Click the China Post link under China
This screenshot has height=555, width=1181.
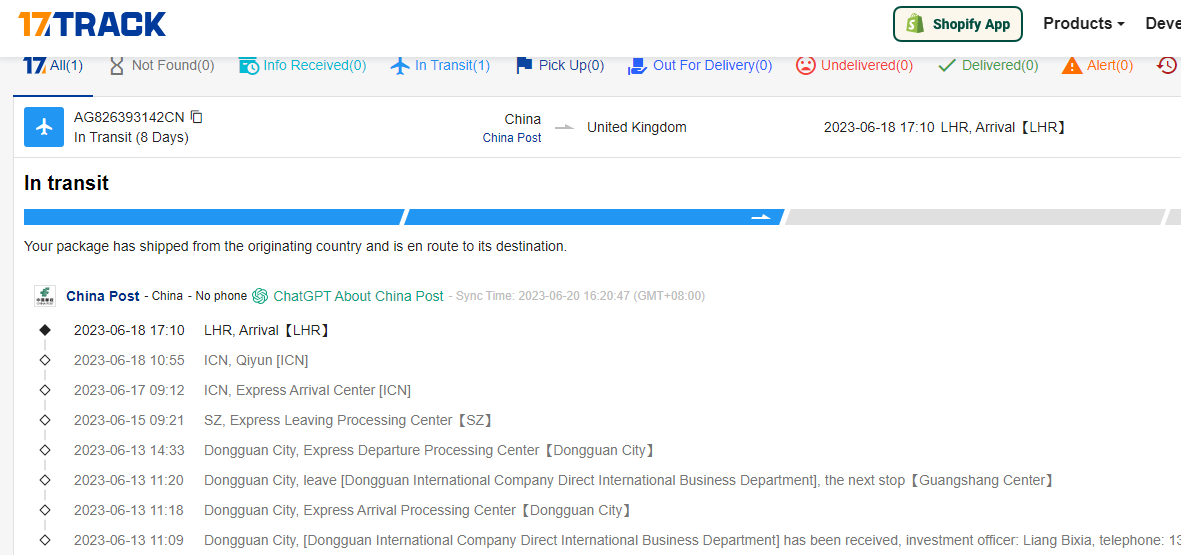point(511,138)
